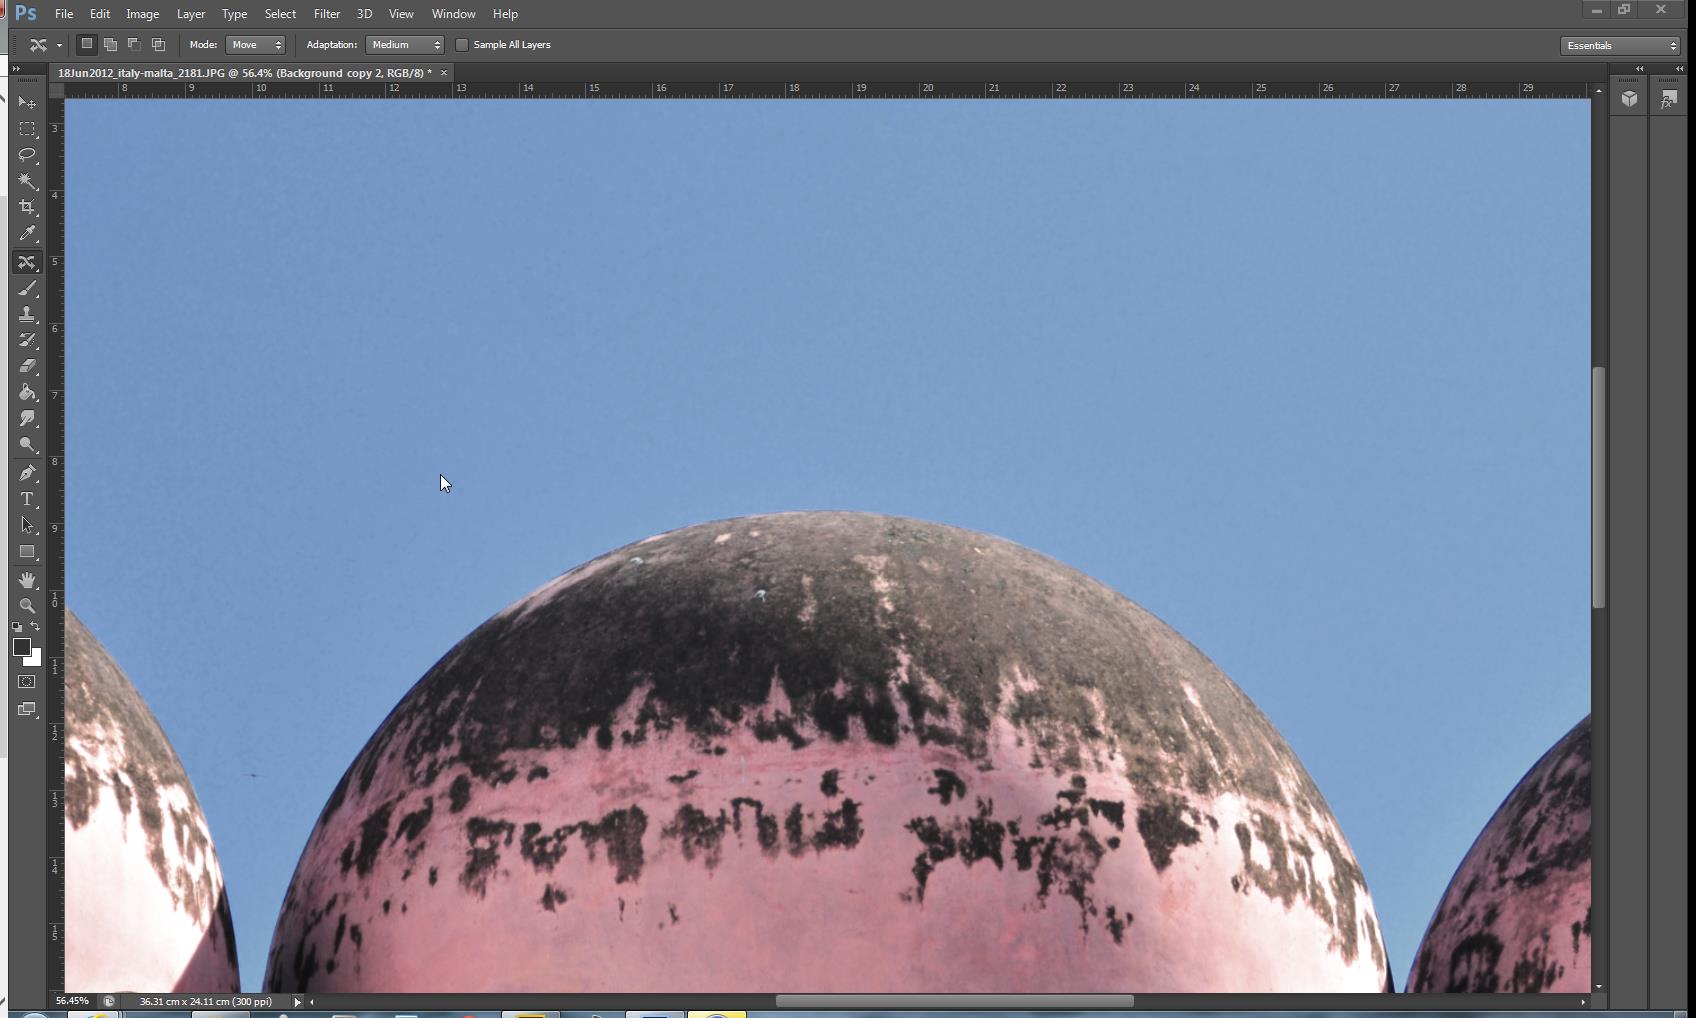Image resolution: width=1696 pixels, height=1018 pixels.
Task: Open the 3D panel icon
Action: pos(1630,99)
